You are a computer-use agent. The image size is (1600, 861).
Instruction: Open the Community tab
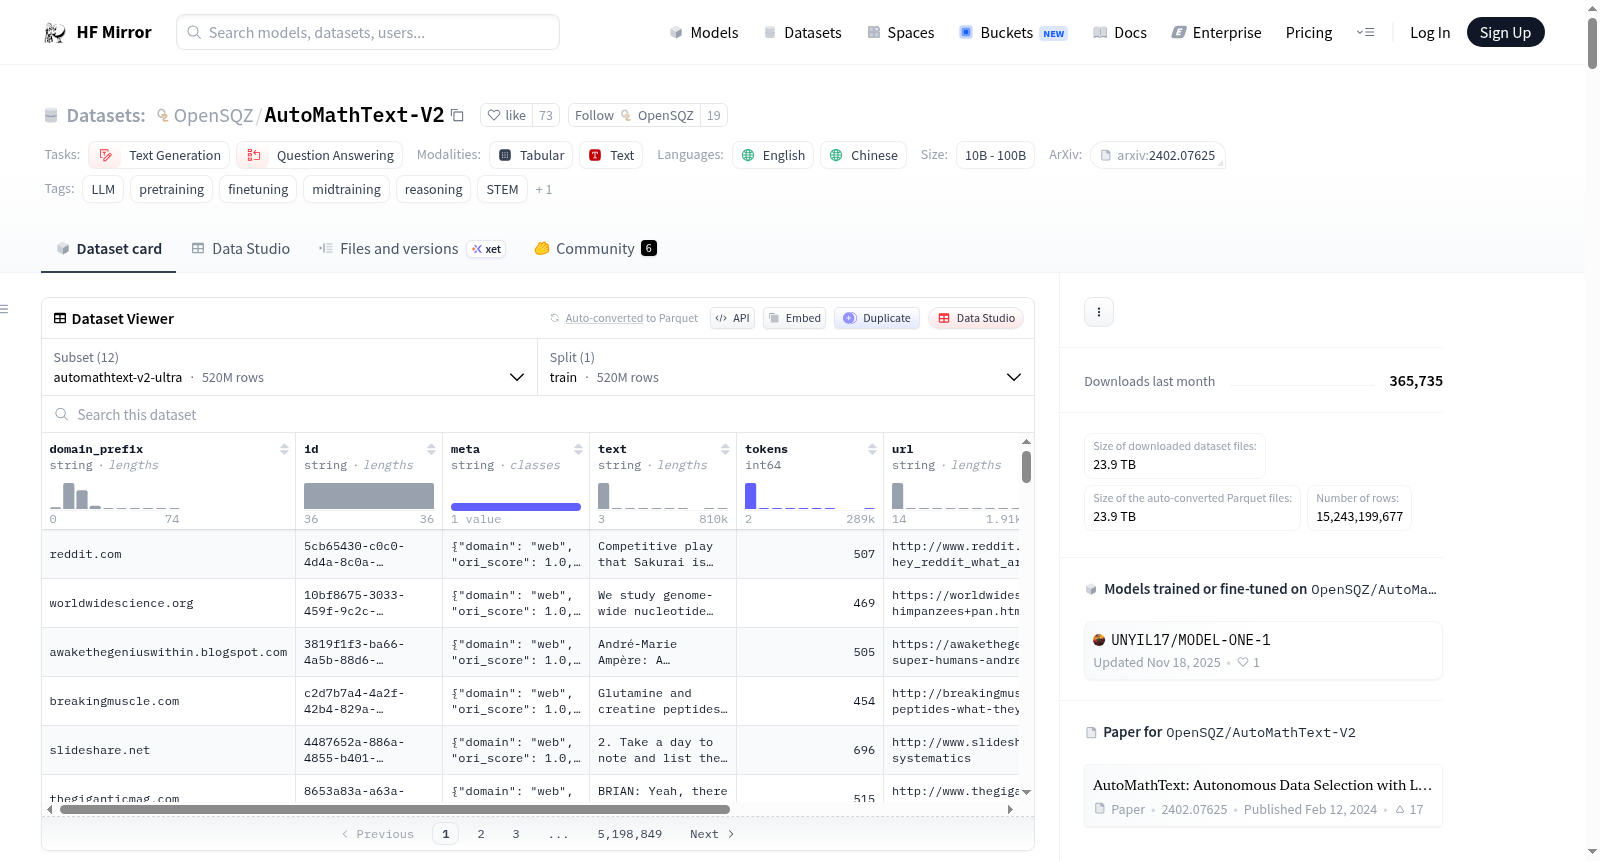click(596, 249)
